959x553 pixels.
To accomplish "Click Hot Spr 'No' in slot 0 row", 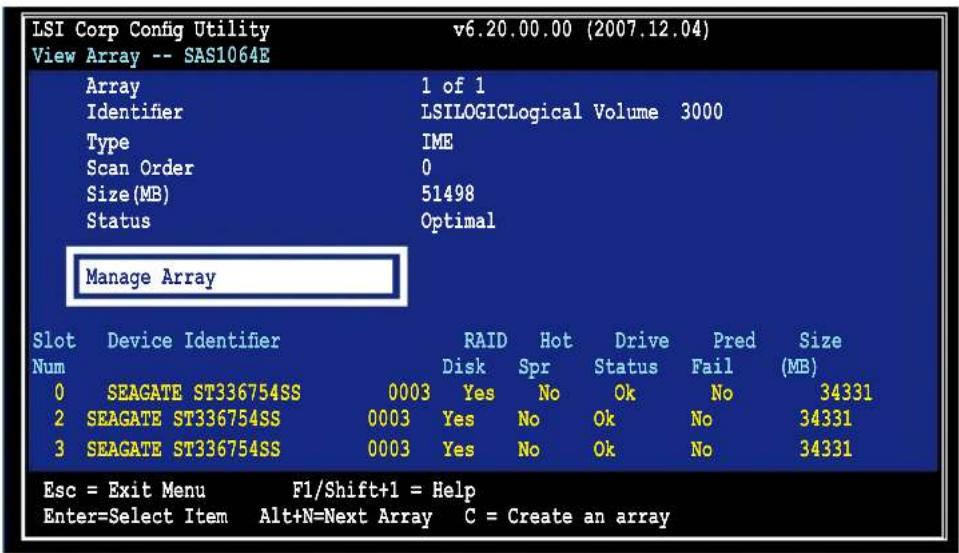I will [x=549, y=393].
